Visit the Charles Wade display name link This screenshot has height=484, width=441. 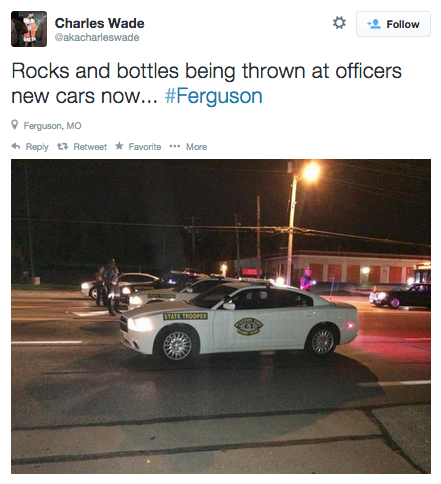[x=99, y=23]
